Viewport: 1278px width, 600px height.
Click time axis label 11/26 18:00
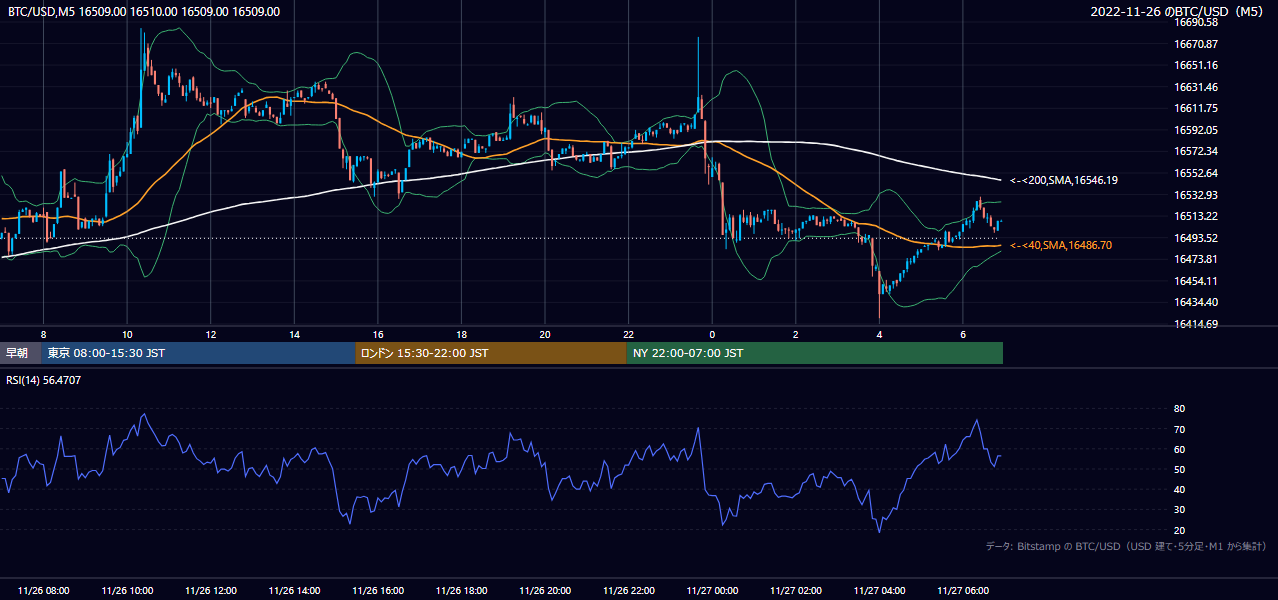click(x=461, y=591)
